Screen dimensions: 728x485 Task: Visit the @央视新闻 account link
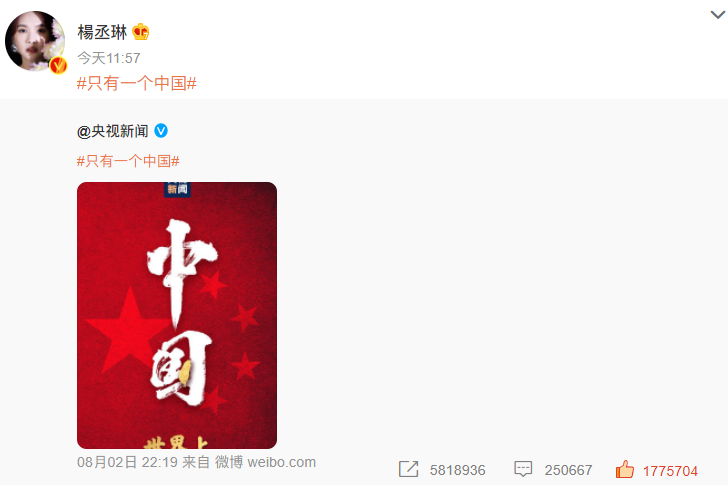113,131
